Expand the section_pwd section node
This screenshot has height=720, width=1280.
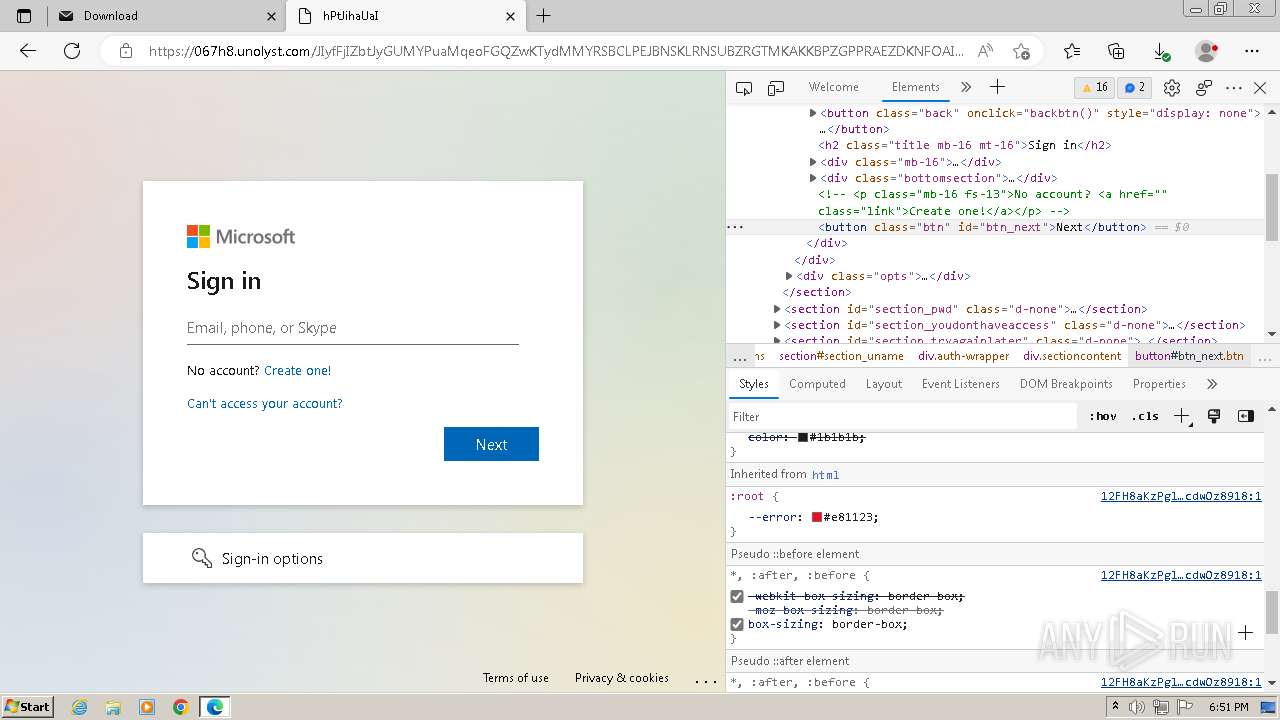pos(777,310)
